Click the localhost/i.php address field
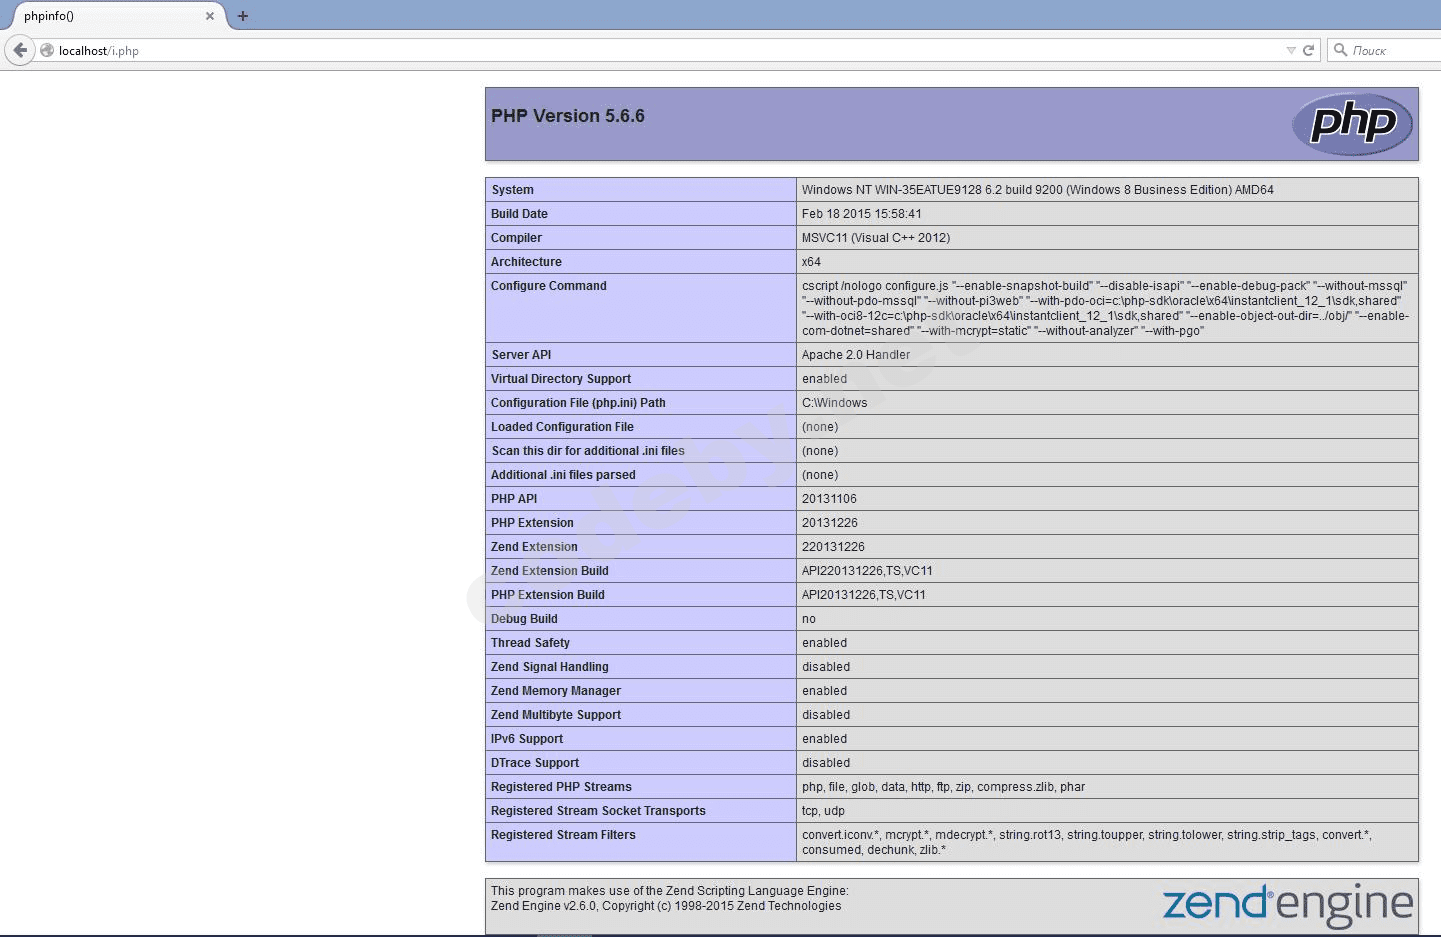The width and height of the screenshot is (1441, 937). 600,50
